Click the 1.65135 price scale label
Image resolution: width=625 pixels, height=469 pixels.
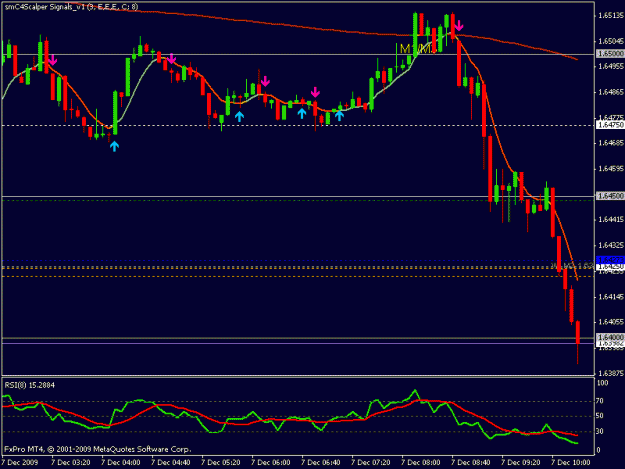611,16
